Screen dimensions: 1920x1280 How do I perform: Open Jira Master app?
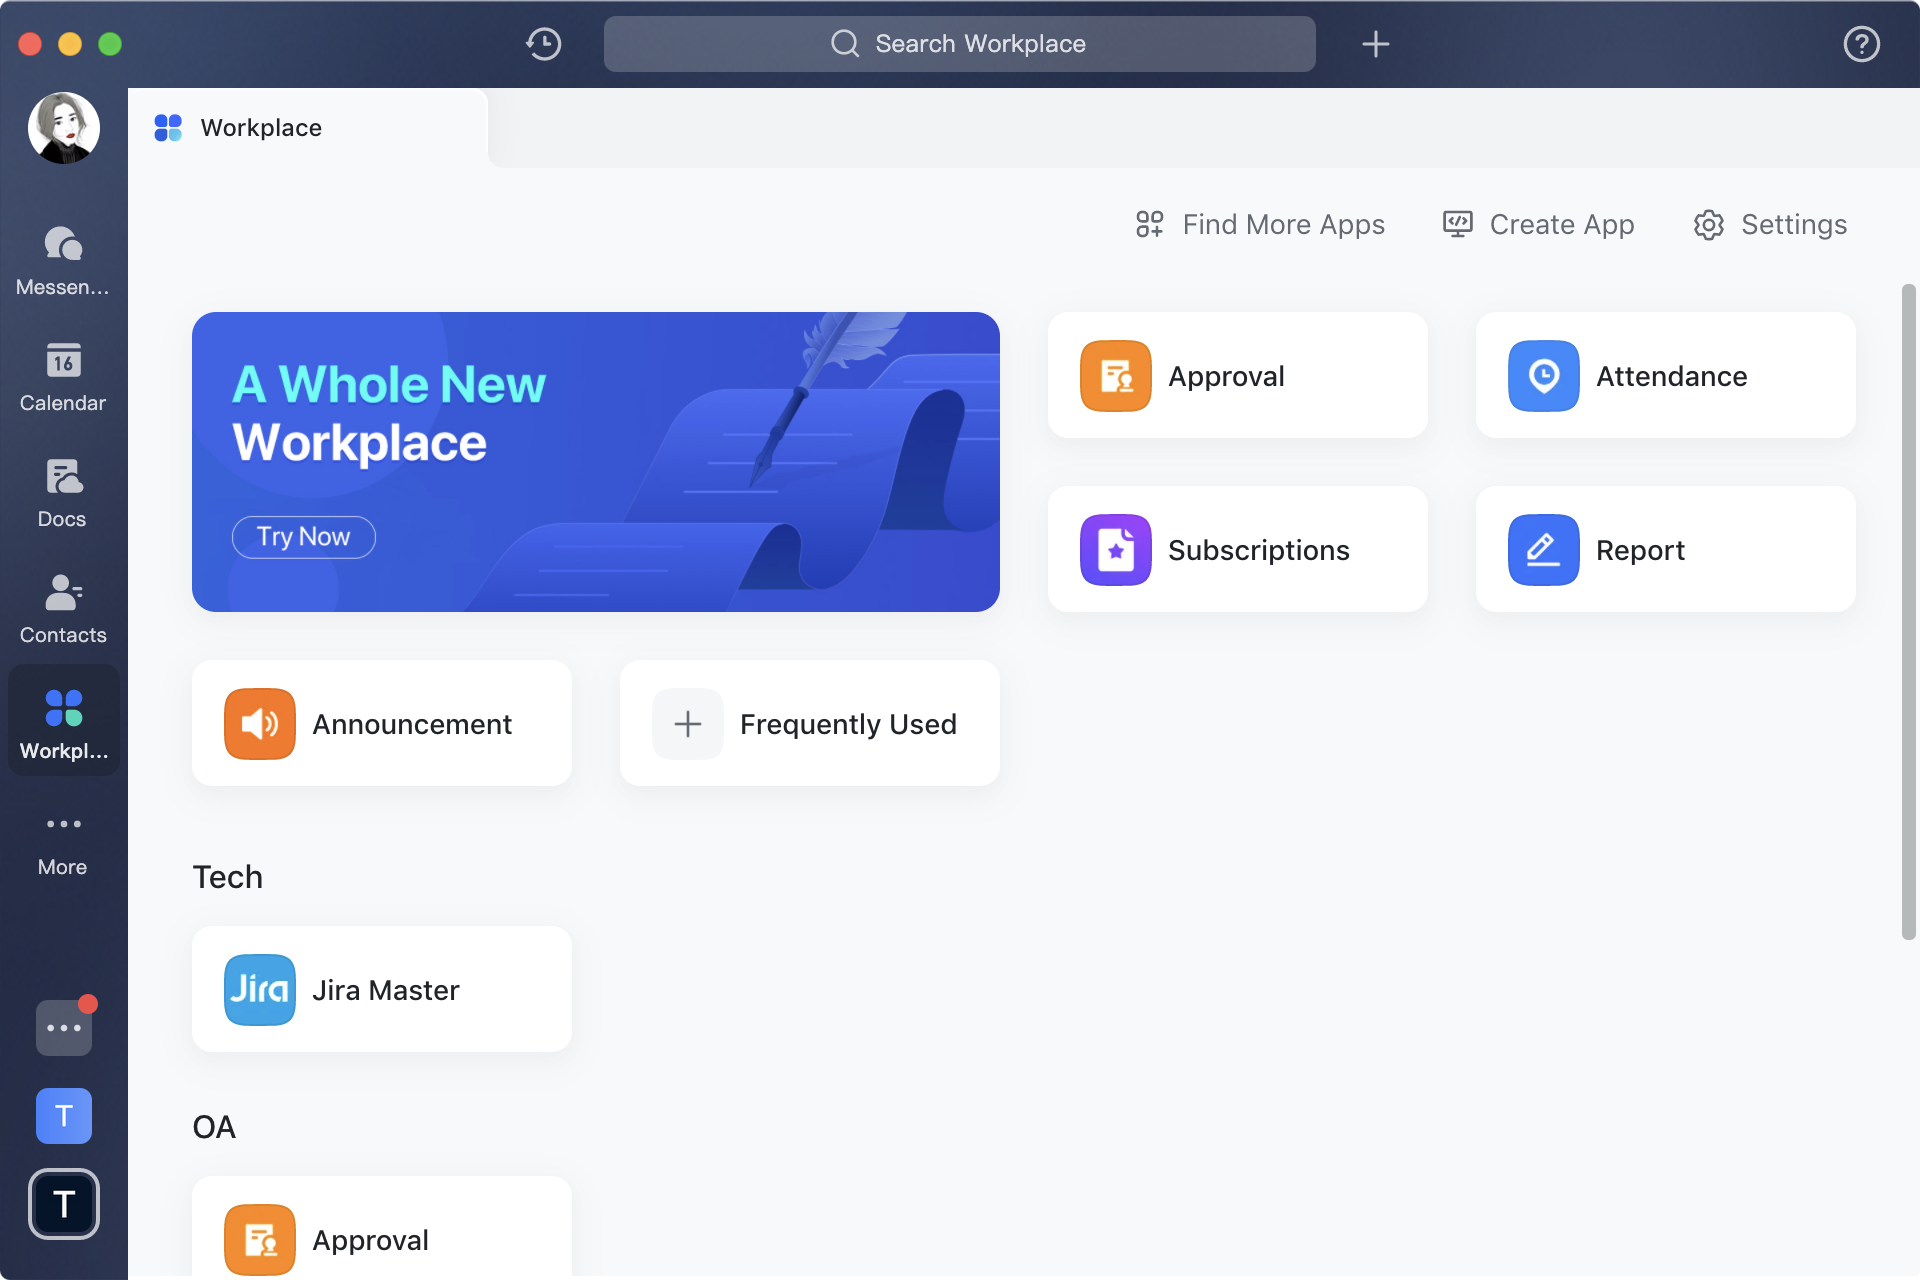pyautogui.click(x=382, y=990)
